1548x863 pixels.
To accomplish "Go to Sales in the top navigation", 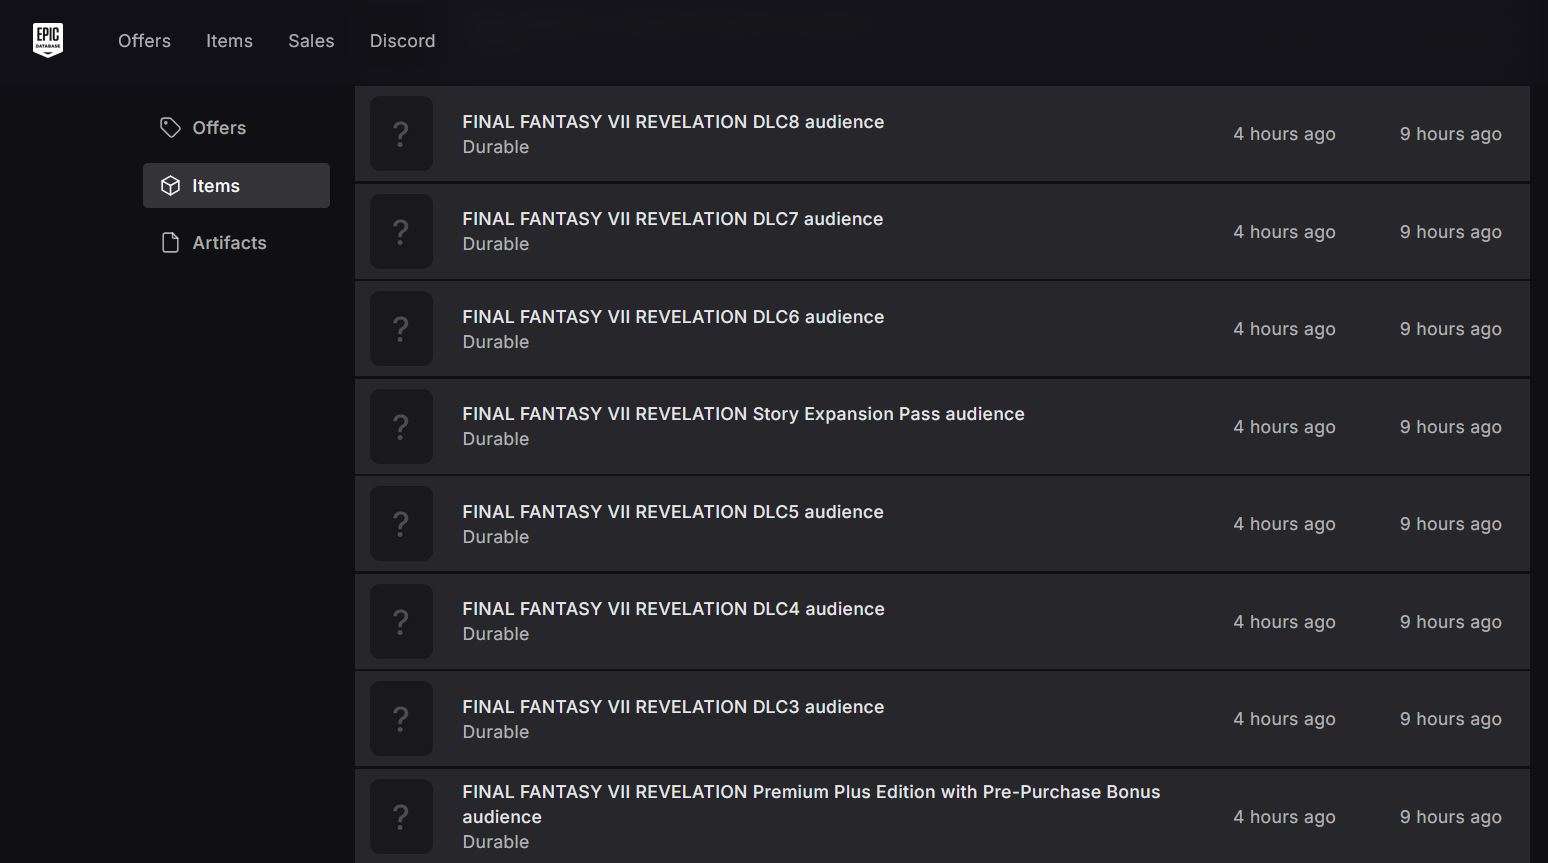I will tap(311, 41).
